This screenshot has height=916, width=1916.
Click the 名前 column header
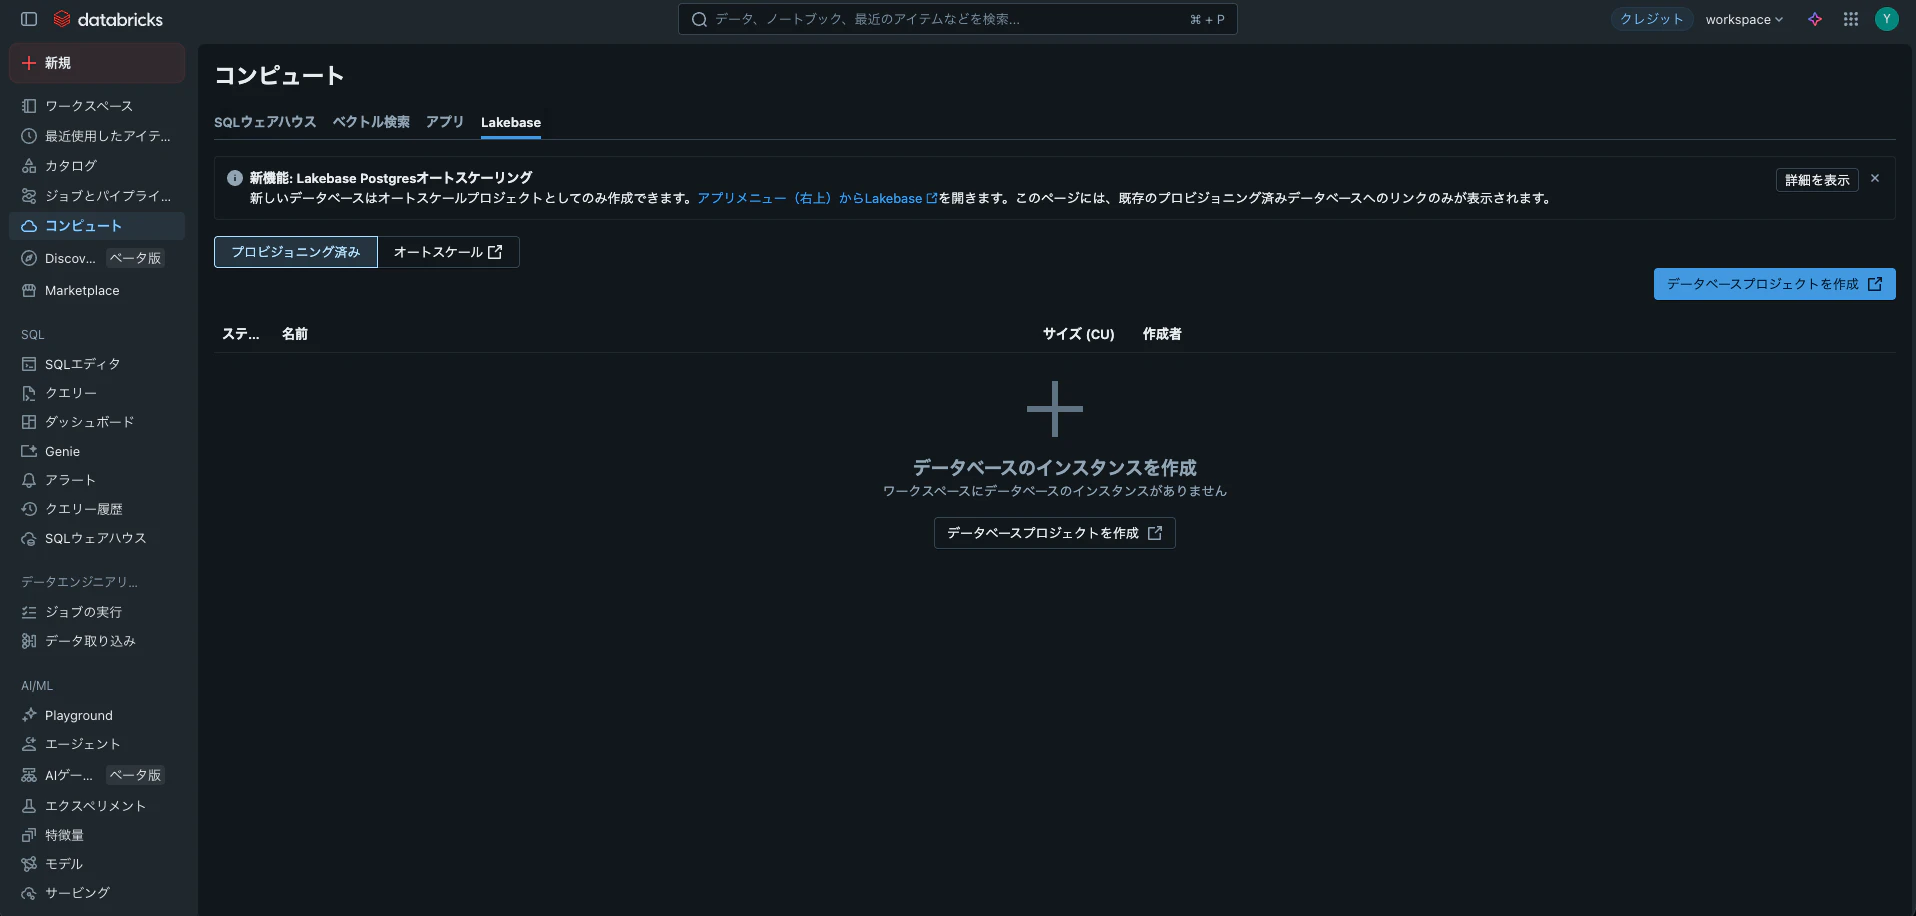295,334
